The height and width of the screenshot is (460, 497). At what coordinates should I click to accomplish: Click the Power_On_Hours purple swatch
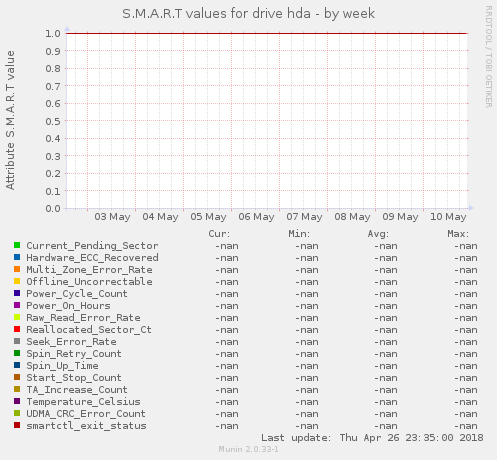tap(17, 305)
